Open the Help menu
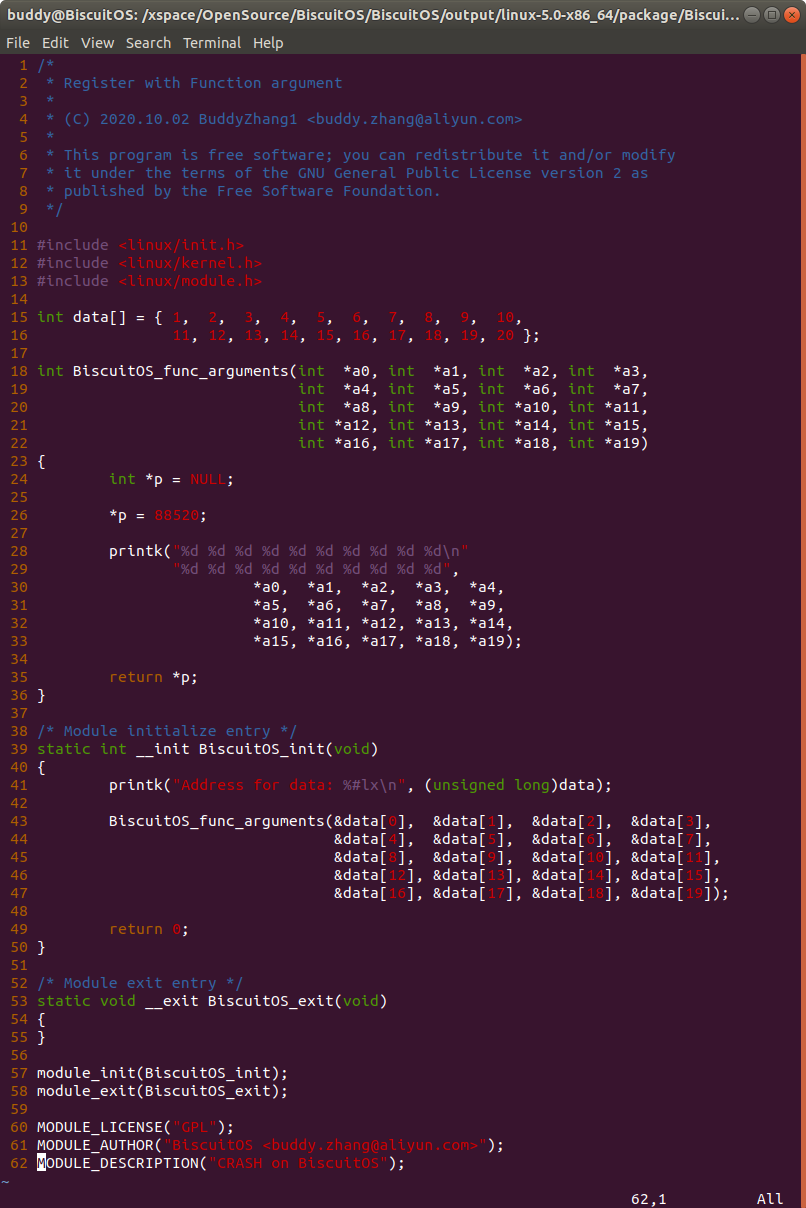The width and height of the screenshot is (806, 1208). pos(268,43)
